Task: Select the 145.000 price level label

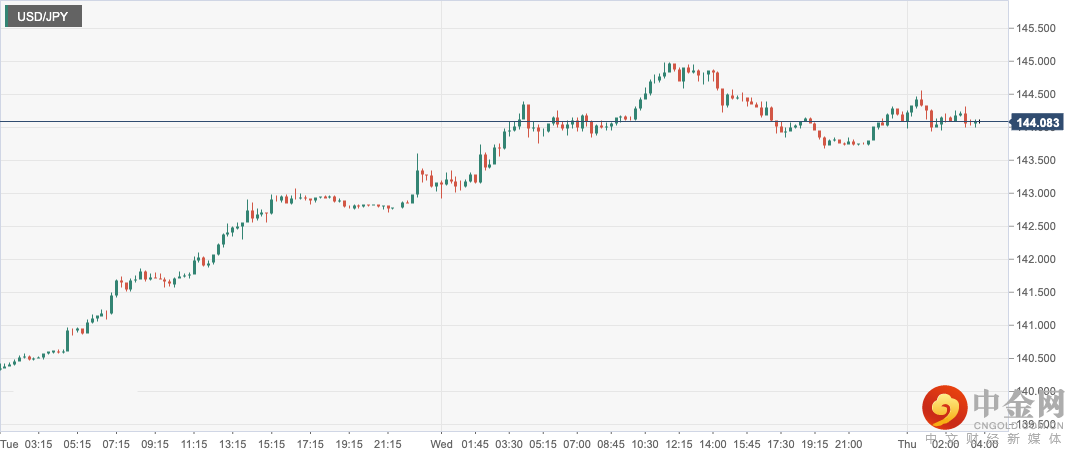Action: (x=1034, y=62)
